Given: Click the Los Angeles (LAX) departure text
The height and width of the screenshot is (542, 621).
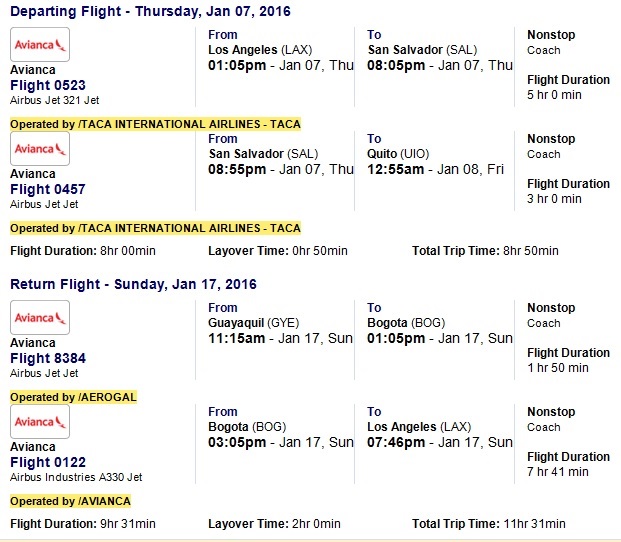Looking at the screenshot, I should (x=260, y=50).
